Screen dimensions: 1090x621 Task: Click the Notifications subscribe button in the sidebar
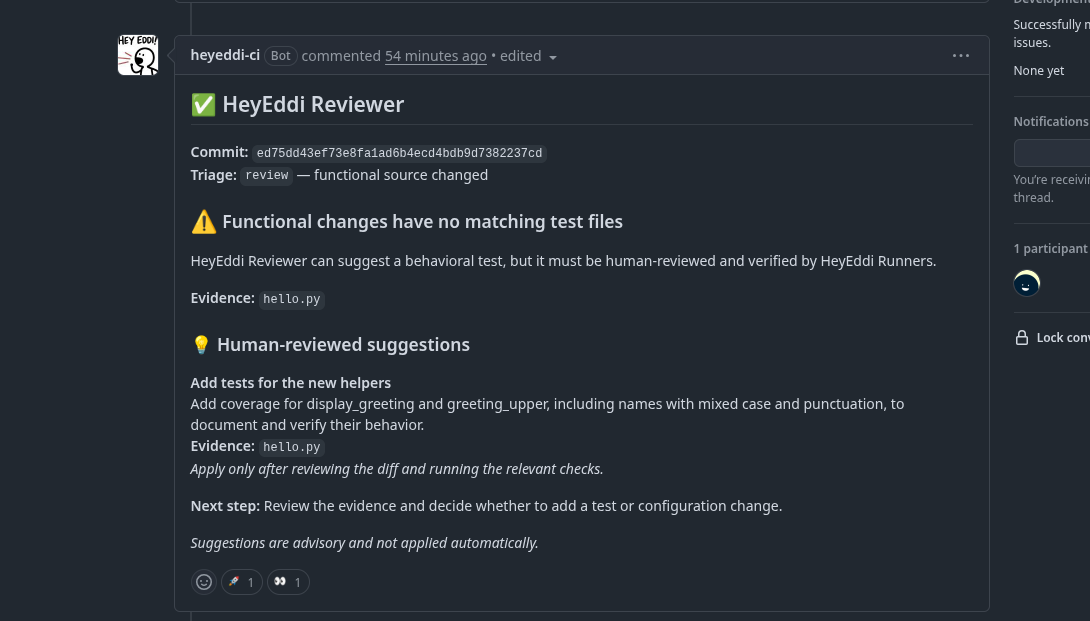[1052, 153]
